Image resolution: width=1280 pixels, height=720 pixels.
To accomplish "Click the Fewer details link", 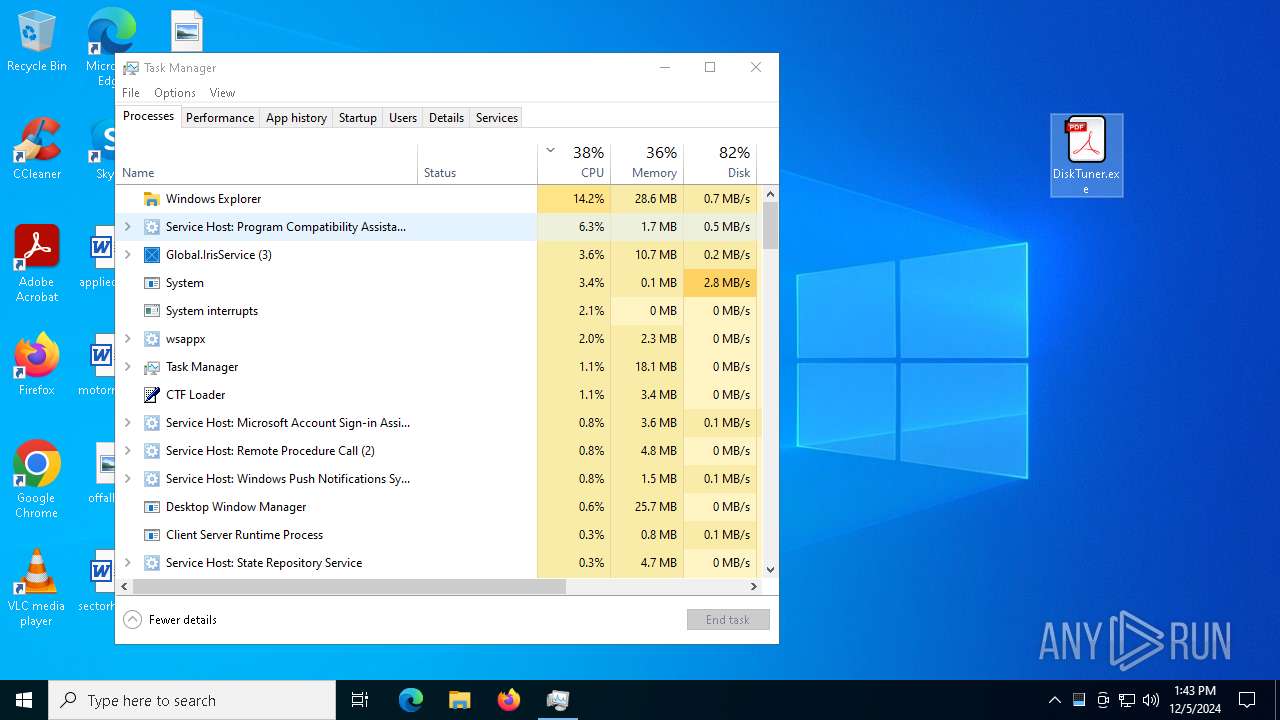I will coord(183,620).
